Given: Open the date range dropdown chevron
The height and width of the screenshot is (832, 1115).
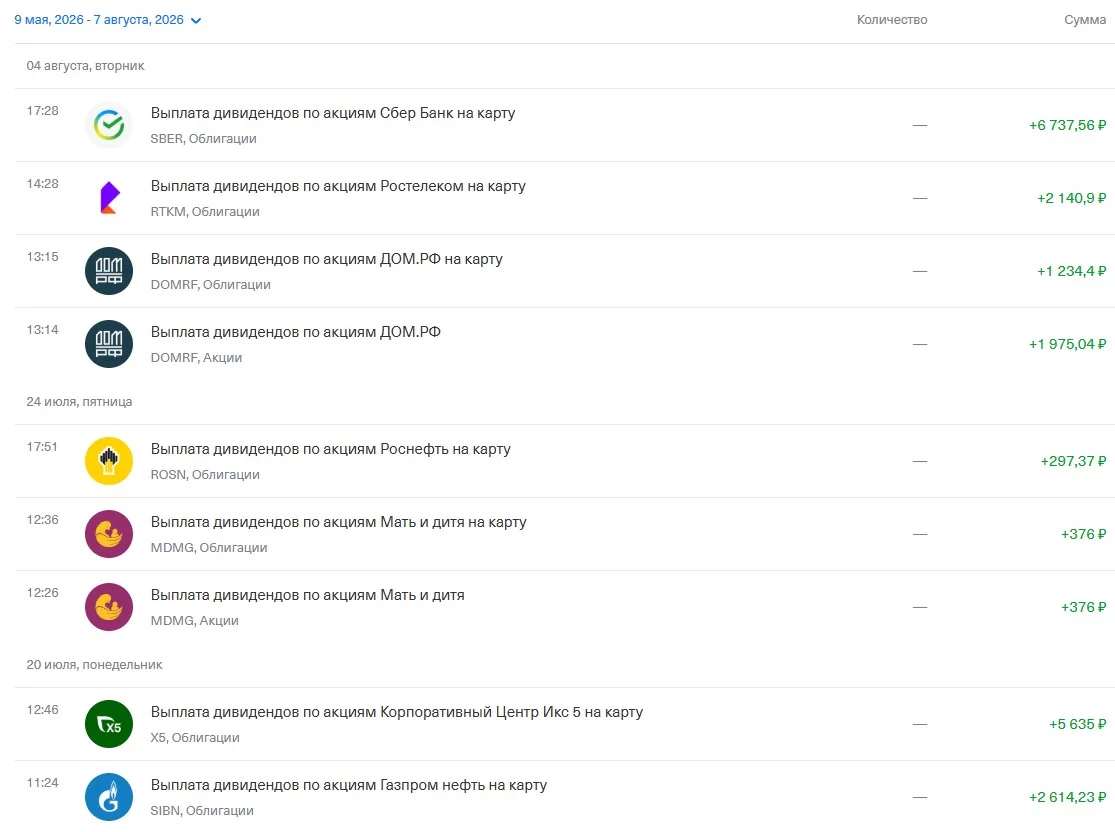Looking at the screenshot, I should tap(196, 21).
